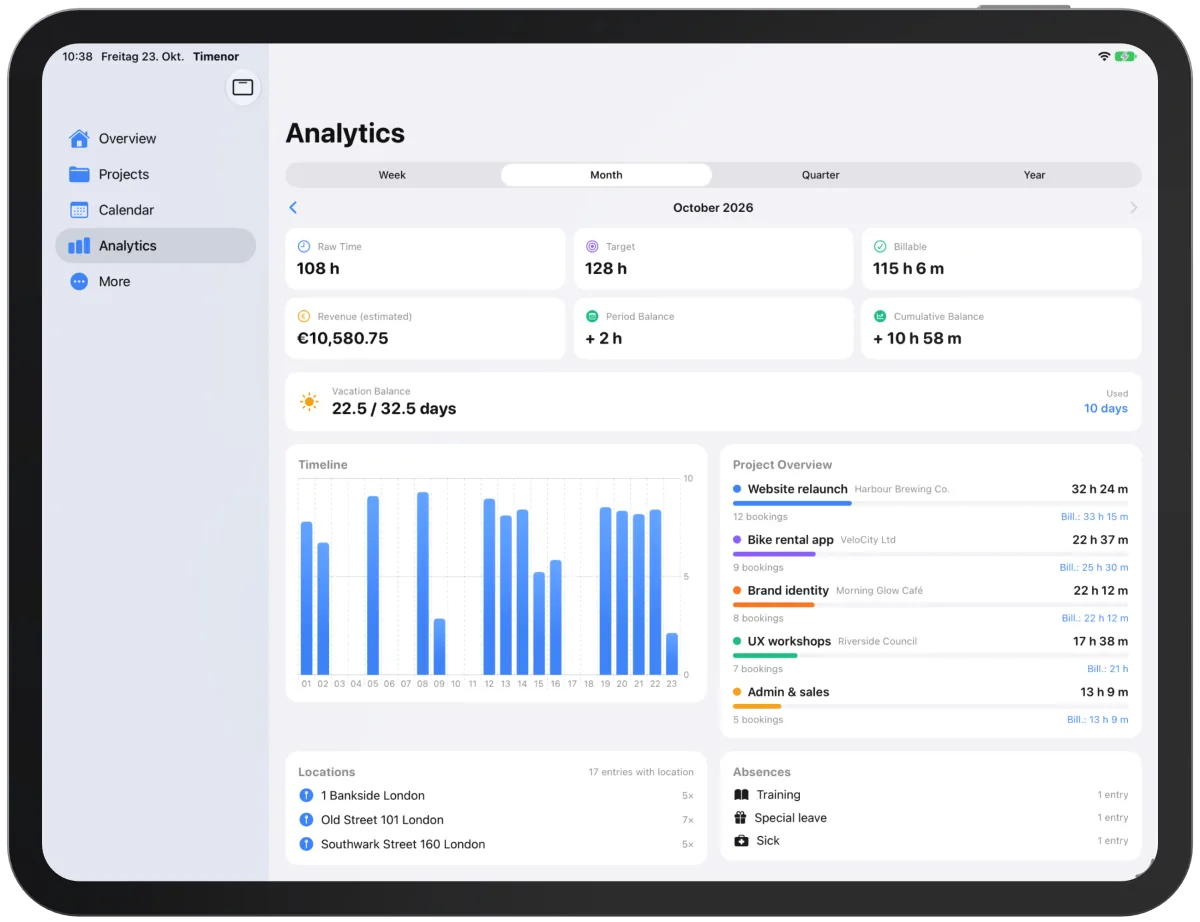The image size is (1200, 922).
Task: Click the Sick medical kit icon
Action: [x=741, y=841]
